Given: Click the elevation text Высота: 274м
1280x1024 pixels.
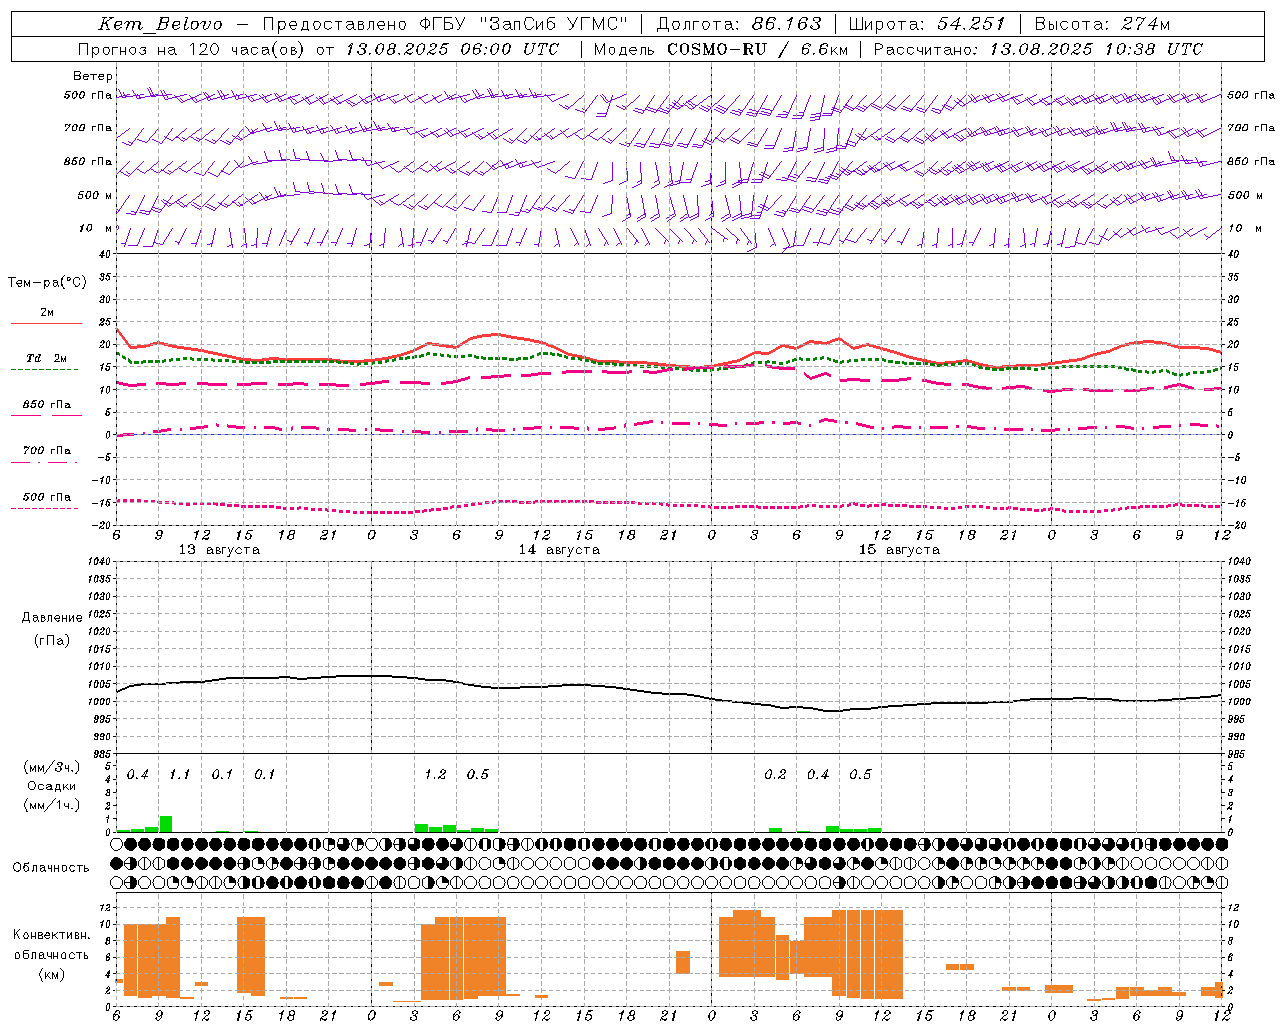Looking at the screenshot, I should pos(1102,24).
